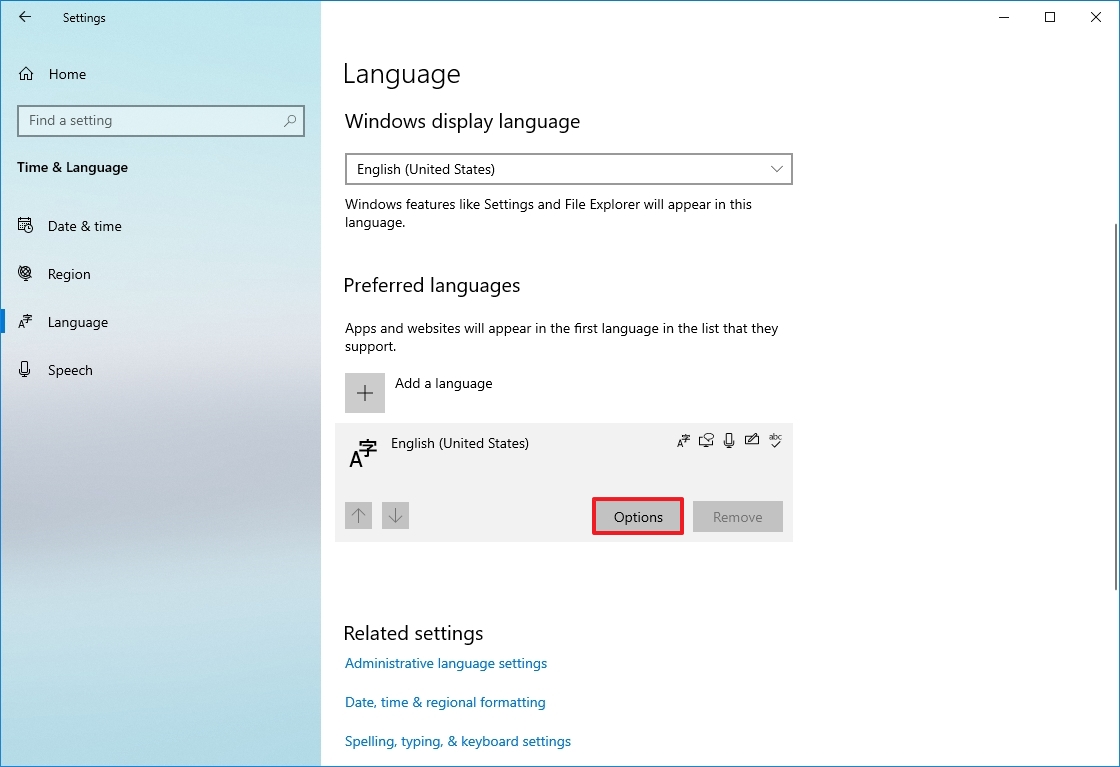Viewport: 1120px width, 767px height.
Task: Click the Time & Language heading
Action: [x=73, y=168]
